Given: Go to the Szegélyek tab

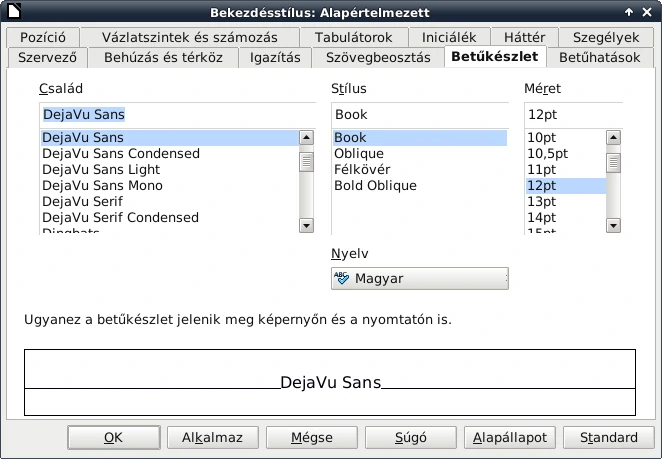Looking at the screenshot, I should click(606, 37).
